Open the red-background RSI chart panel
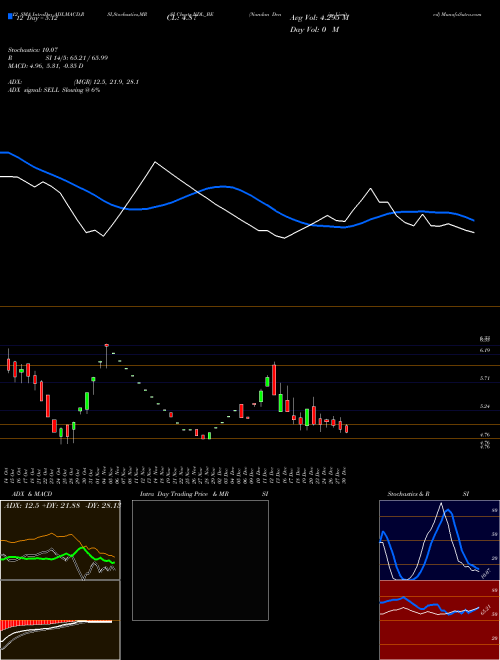This screenshot has height=660, width=500. [439, 620]
